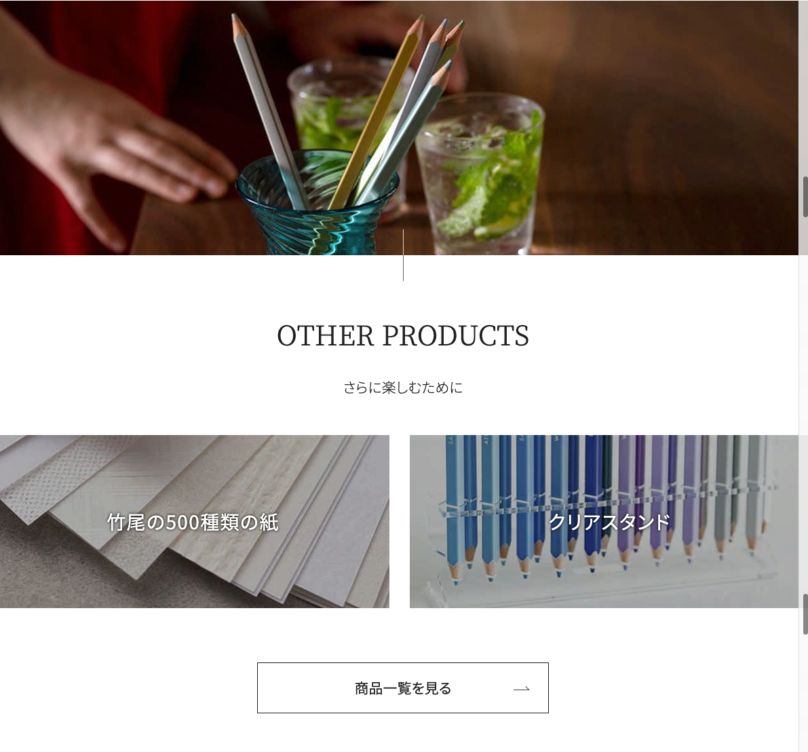
Task: Open the クリアスタンド pencil stand thumbnail
Action: coord(604,521)
